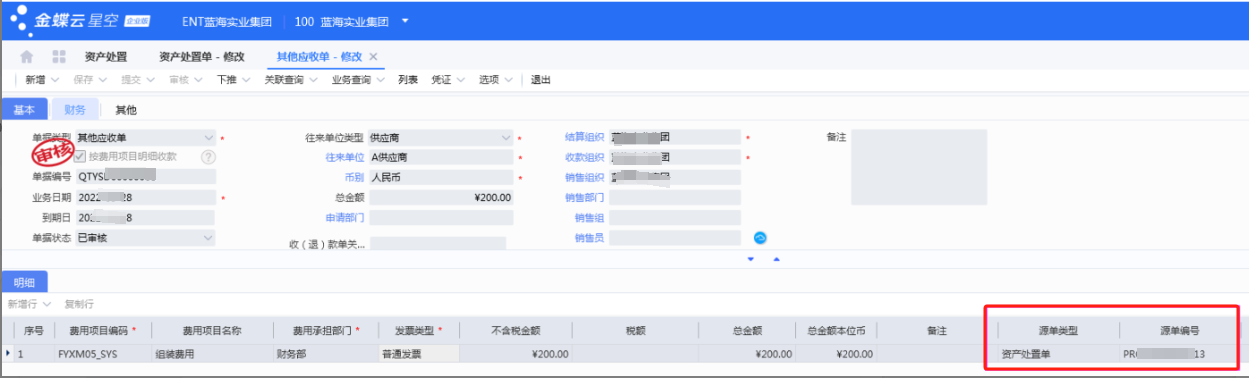Open the 单据类型 combo box
1249x378 pixels.
pos(145,137)
